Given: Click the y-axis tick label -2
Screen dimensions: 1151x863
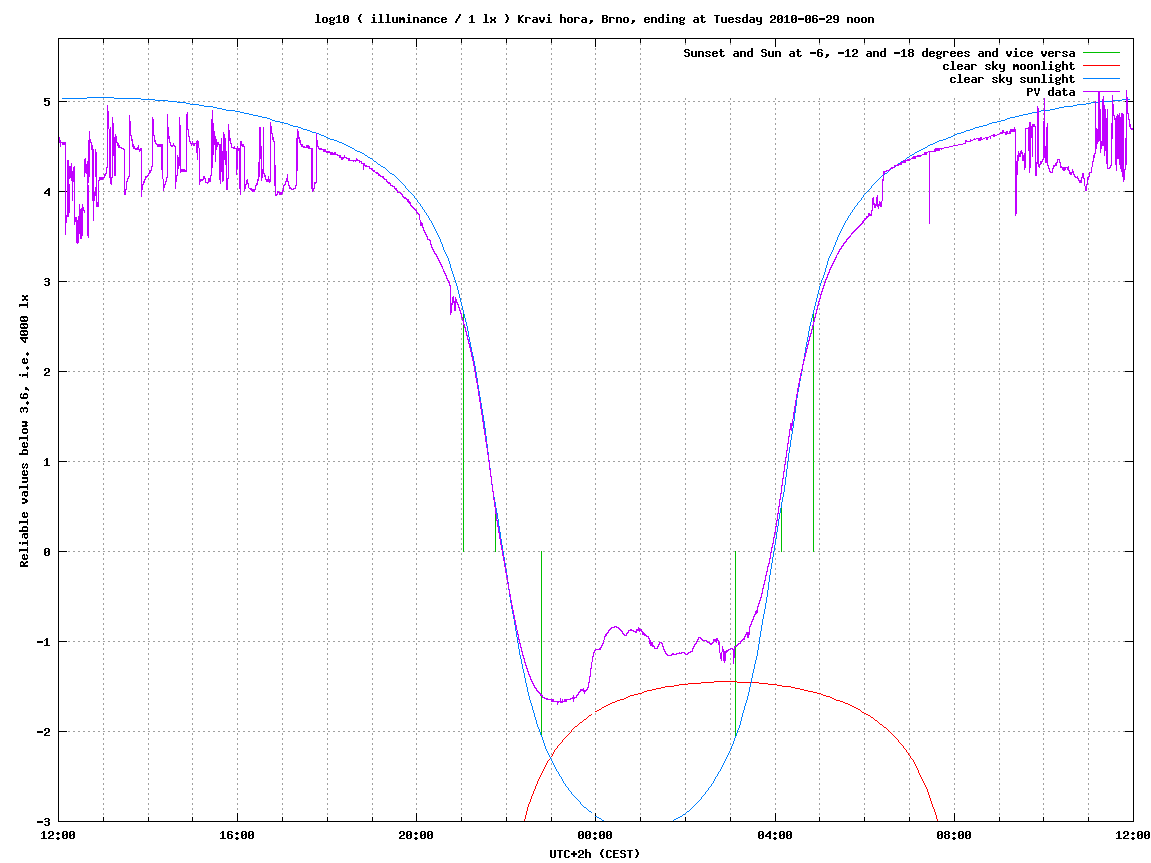Looking at the screenshot, I should pyautogui.click(x=44, y=732).
